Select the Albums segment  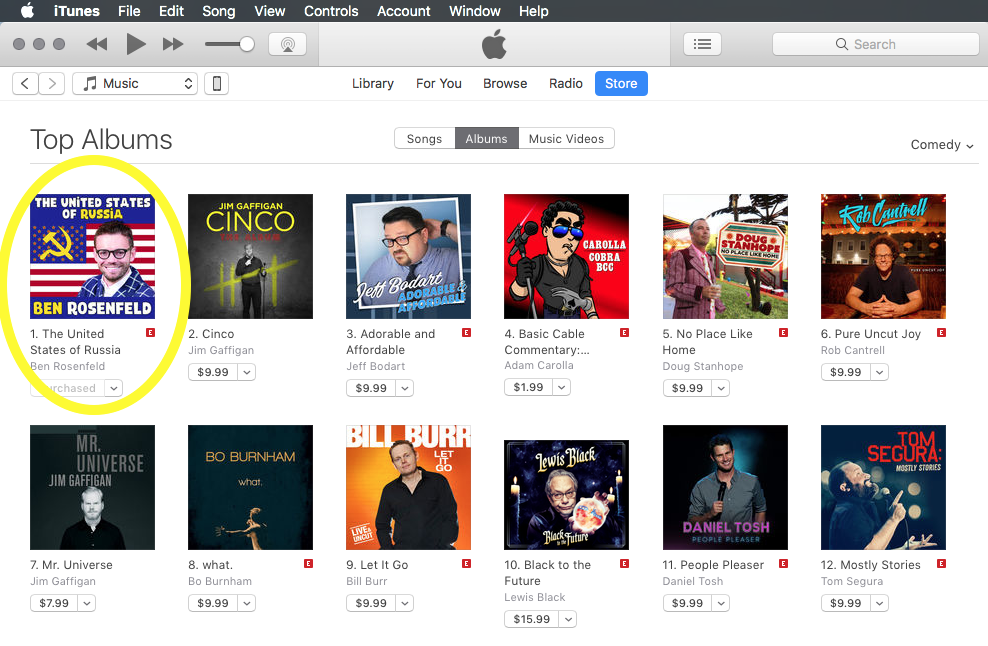(x=486, y=139)
